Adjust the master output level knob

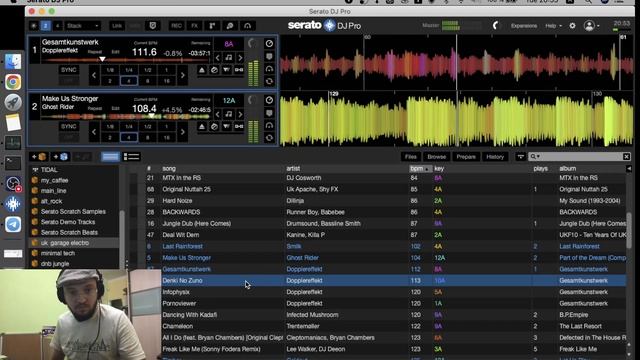495,26
